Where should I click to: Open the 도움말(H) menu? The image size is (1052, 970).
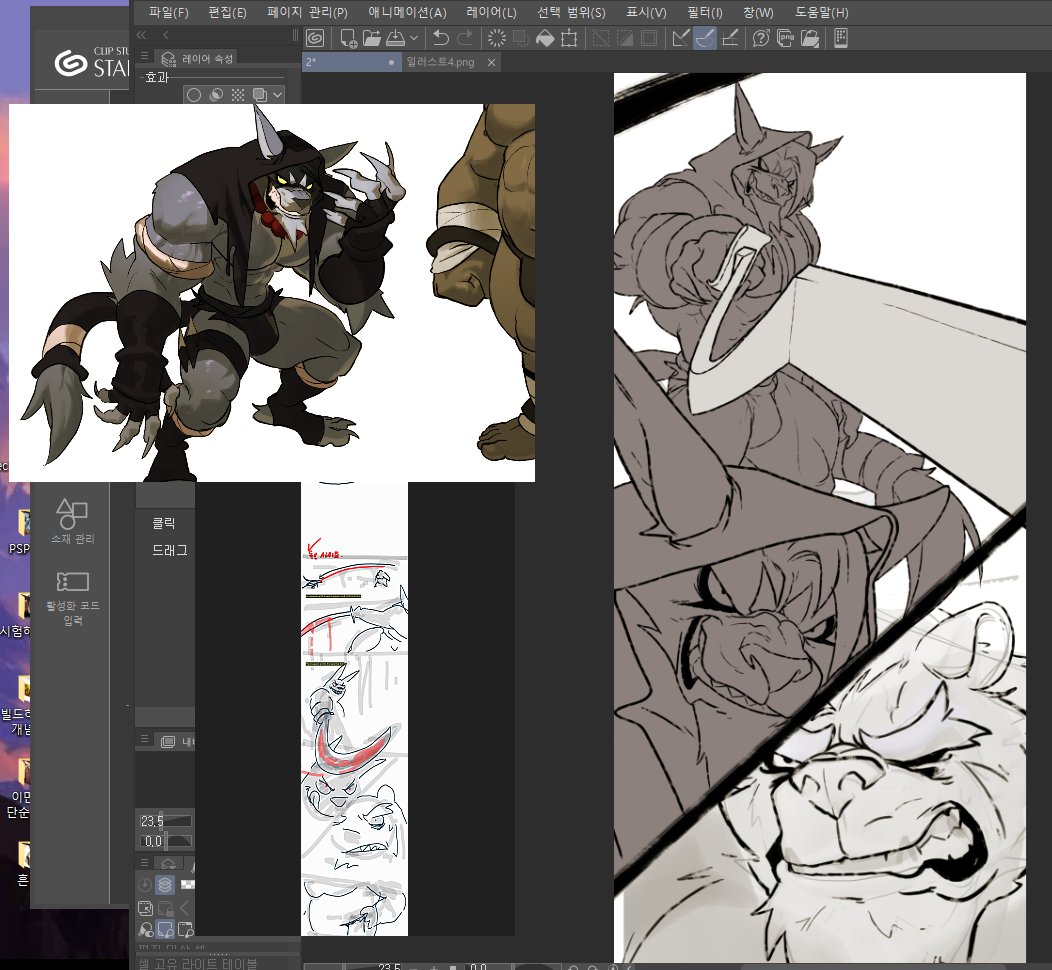click(821, 12)
